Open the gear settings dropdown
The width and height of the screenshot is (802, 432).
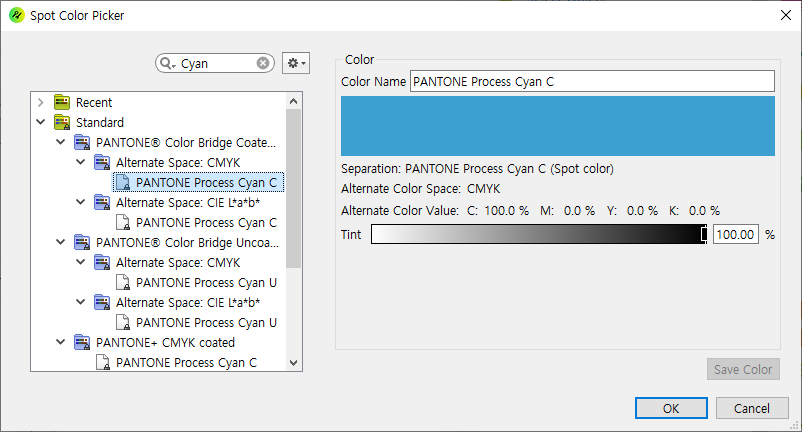296,63
